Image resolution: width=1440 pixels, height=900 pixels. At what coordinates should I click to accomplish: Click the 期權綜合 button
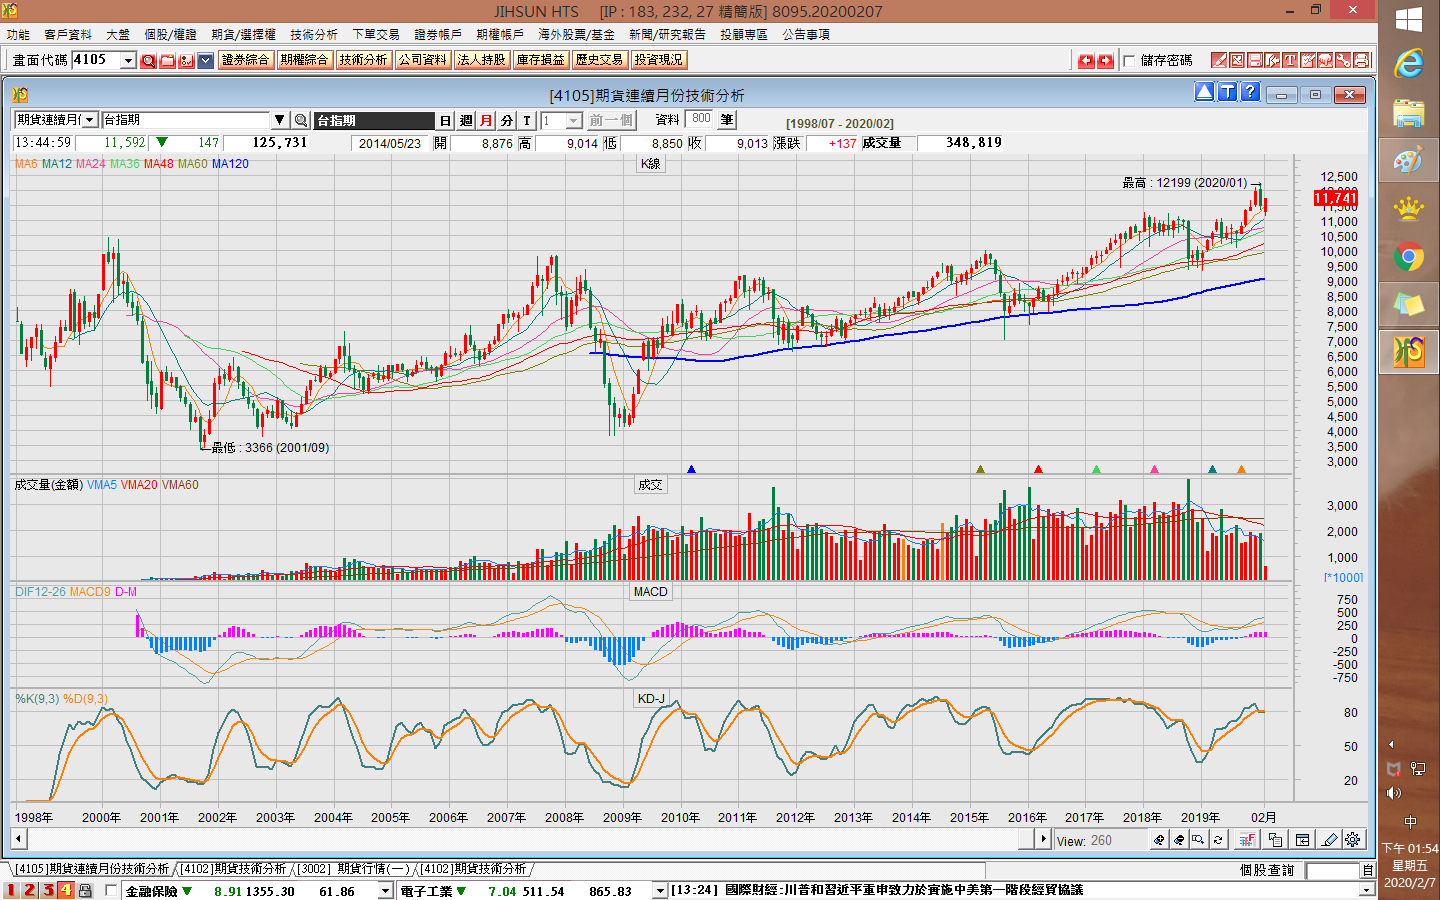click(x=304, y=60)
